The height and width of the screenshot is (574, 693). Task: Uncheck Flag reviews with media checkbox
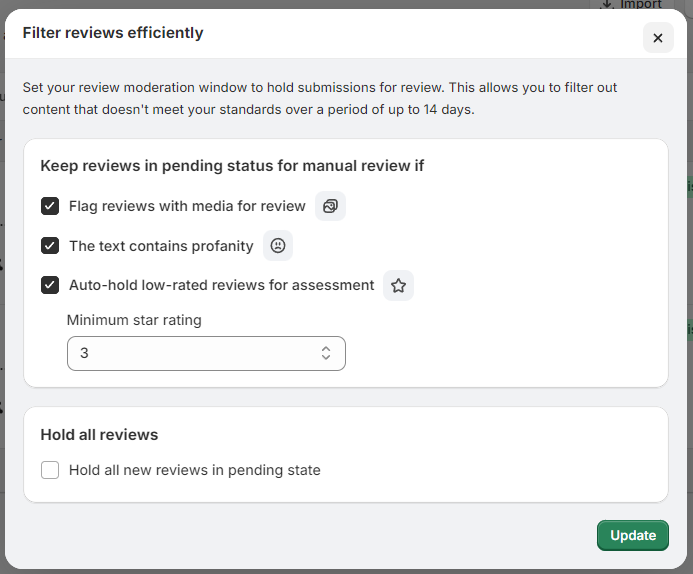[50, 206]
